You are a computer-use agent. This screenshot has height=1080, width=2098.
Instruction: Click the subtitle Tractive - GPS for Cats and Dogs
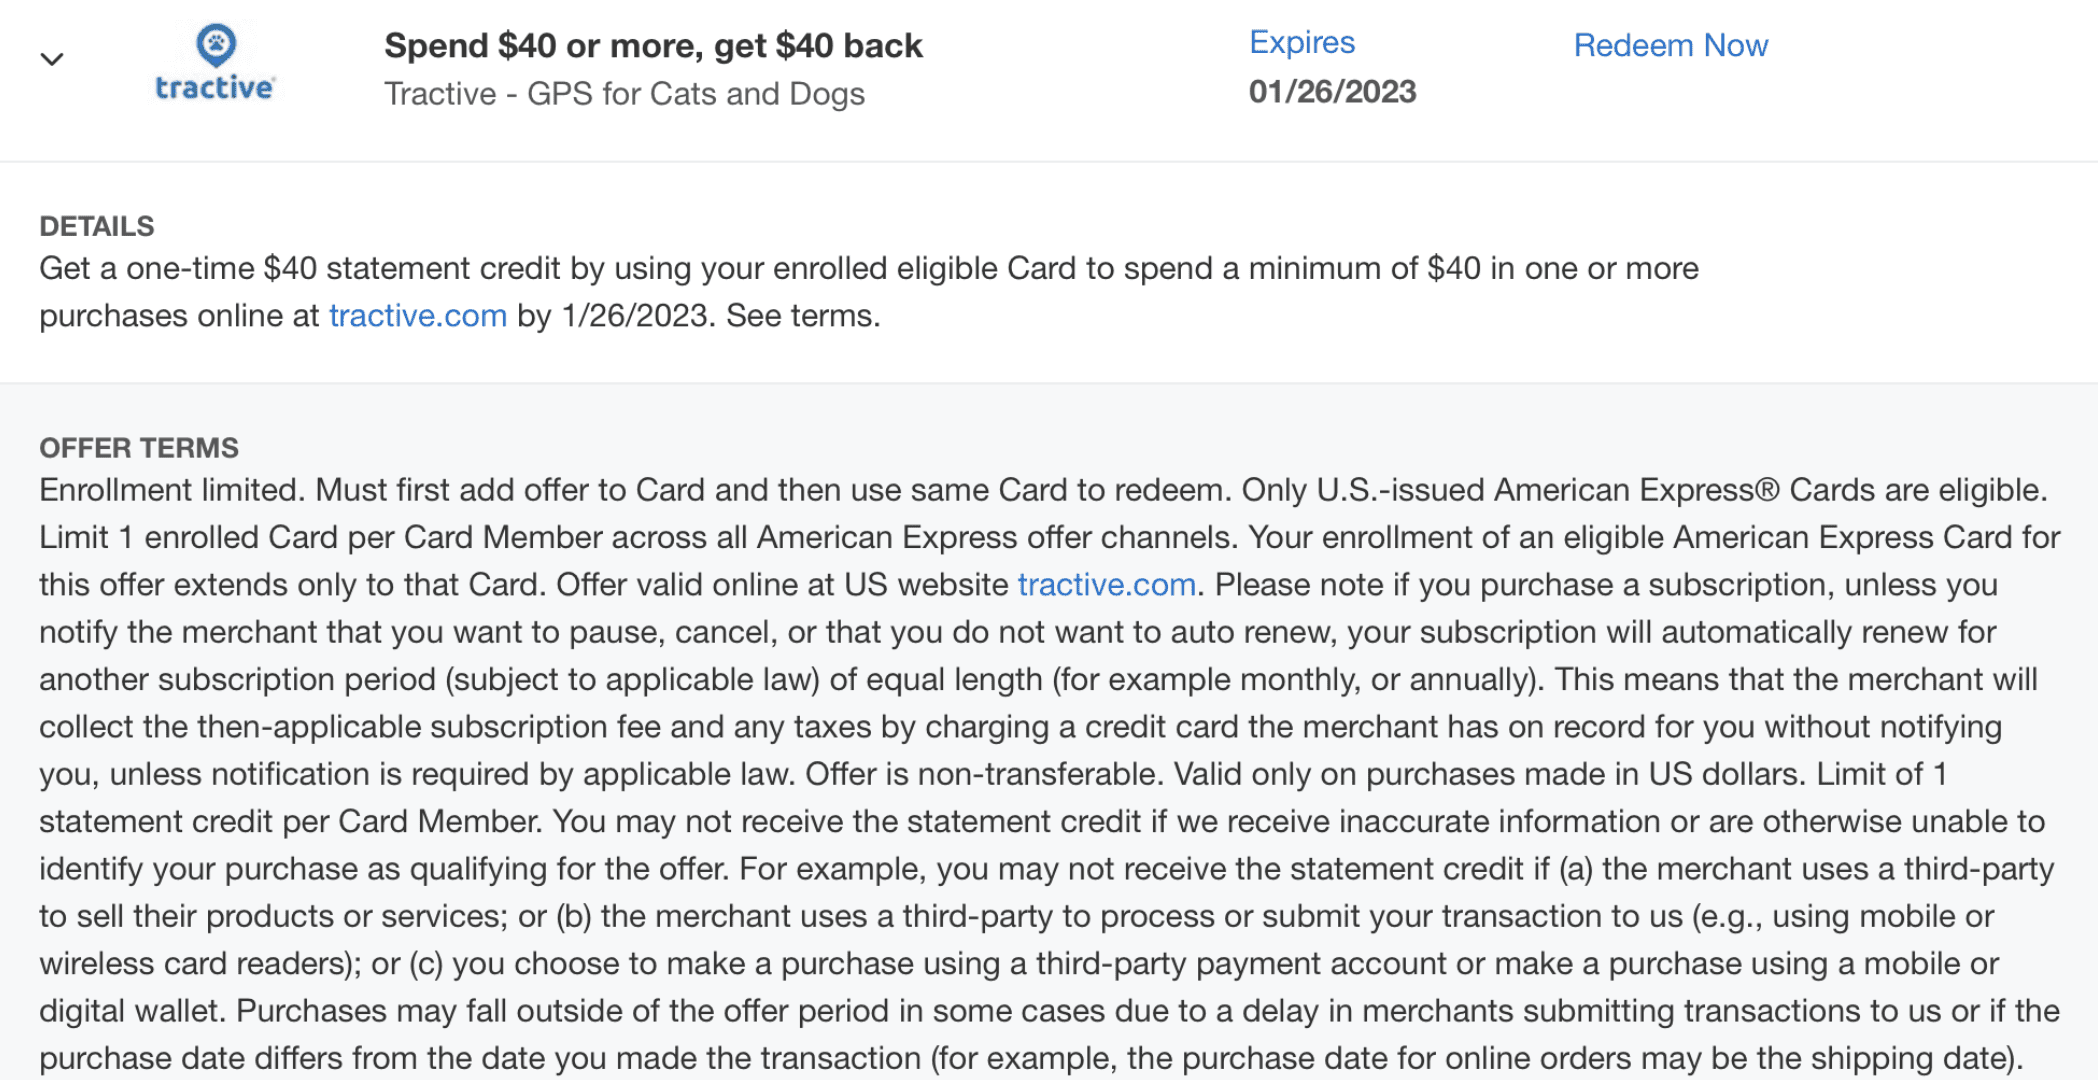tap(624, 94)
